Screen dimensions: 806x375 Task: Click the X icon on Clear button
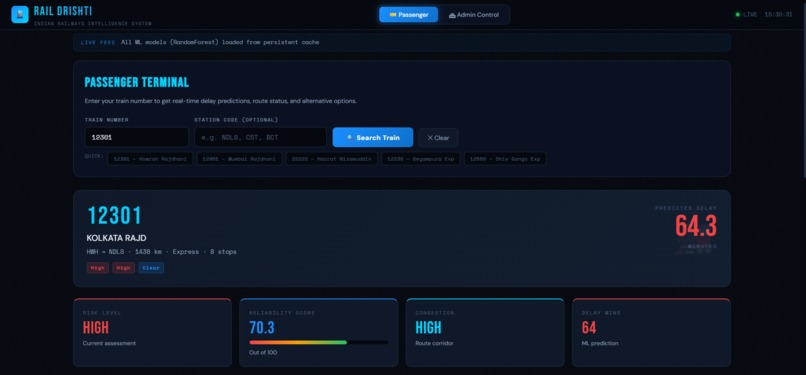point(430,138)
